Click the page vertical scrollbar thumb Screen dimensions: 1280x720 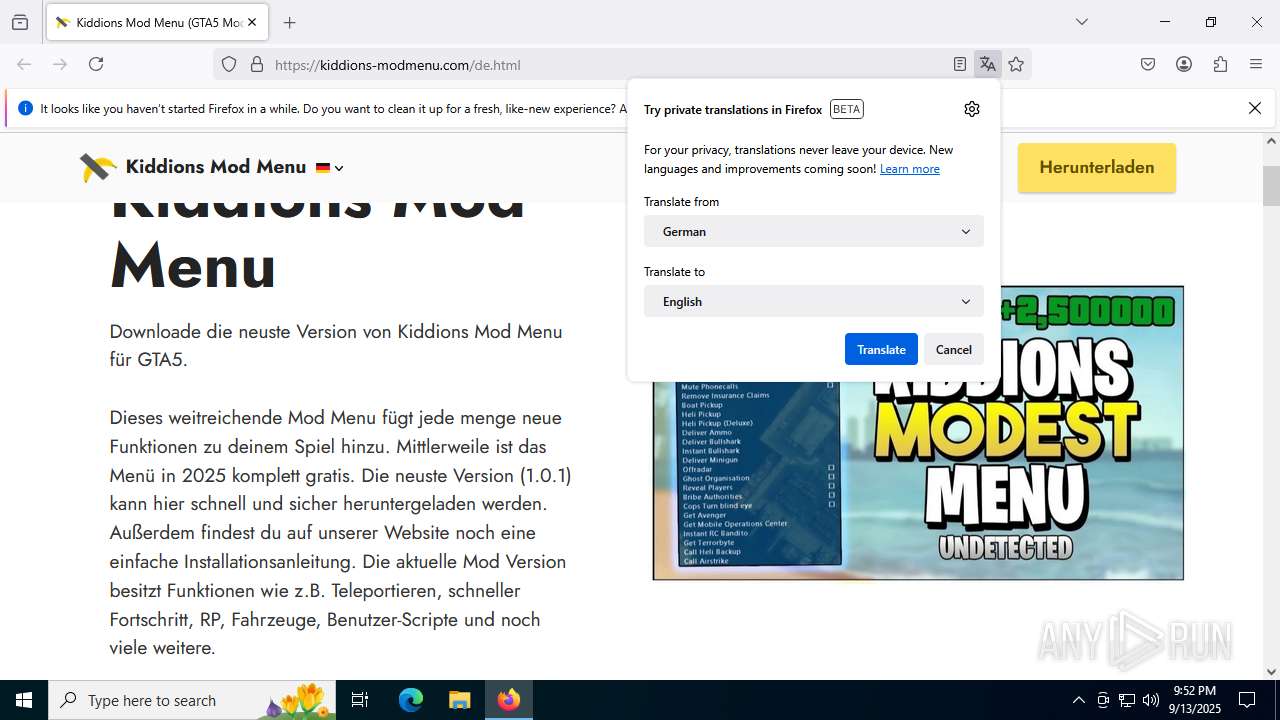click(1271, 185)
